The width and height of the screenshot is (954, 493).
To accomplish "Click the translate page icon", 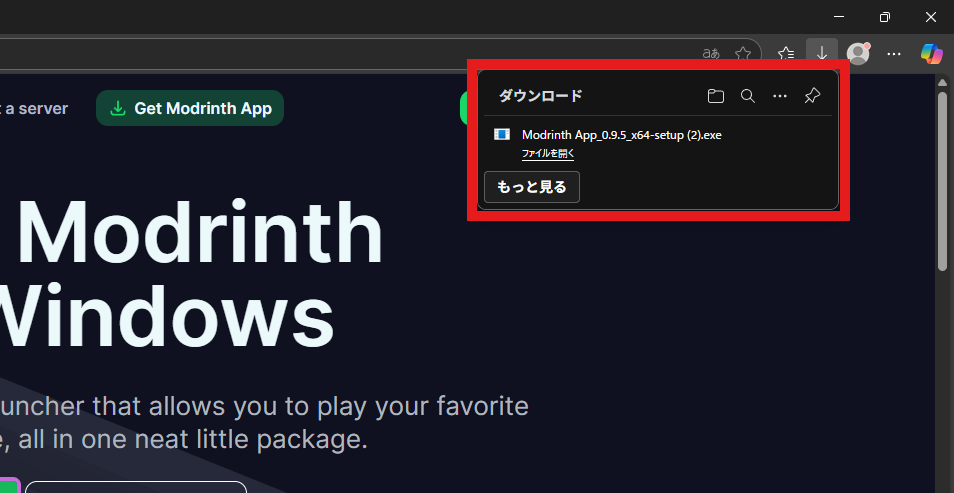I will [x=711, y=54].
